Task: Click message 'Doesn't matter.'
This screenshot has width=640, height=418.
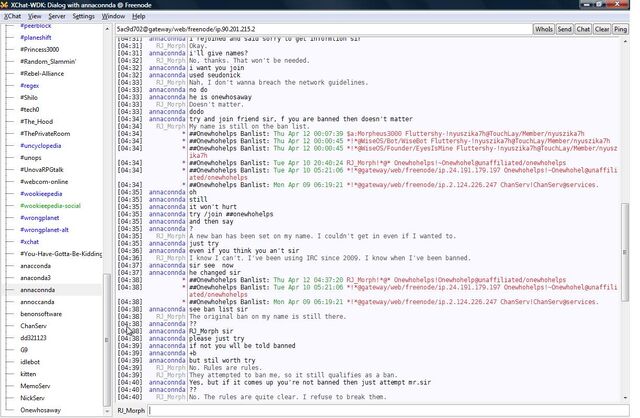Action: tap(216, 104)
